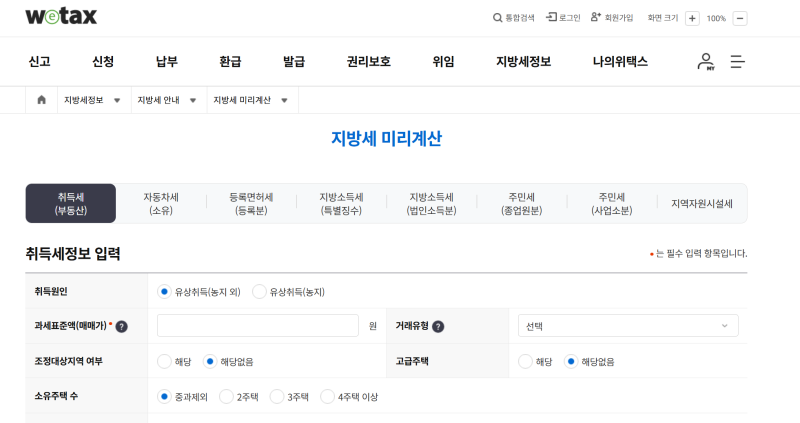800x423 pixels.
Task: Open the 나의위택스 main menu
Action: tap(620, 62)
